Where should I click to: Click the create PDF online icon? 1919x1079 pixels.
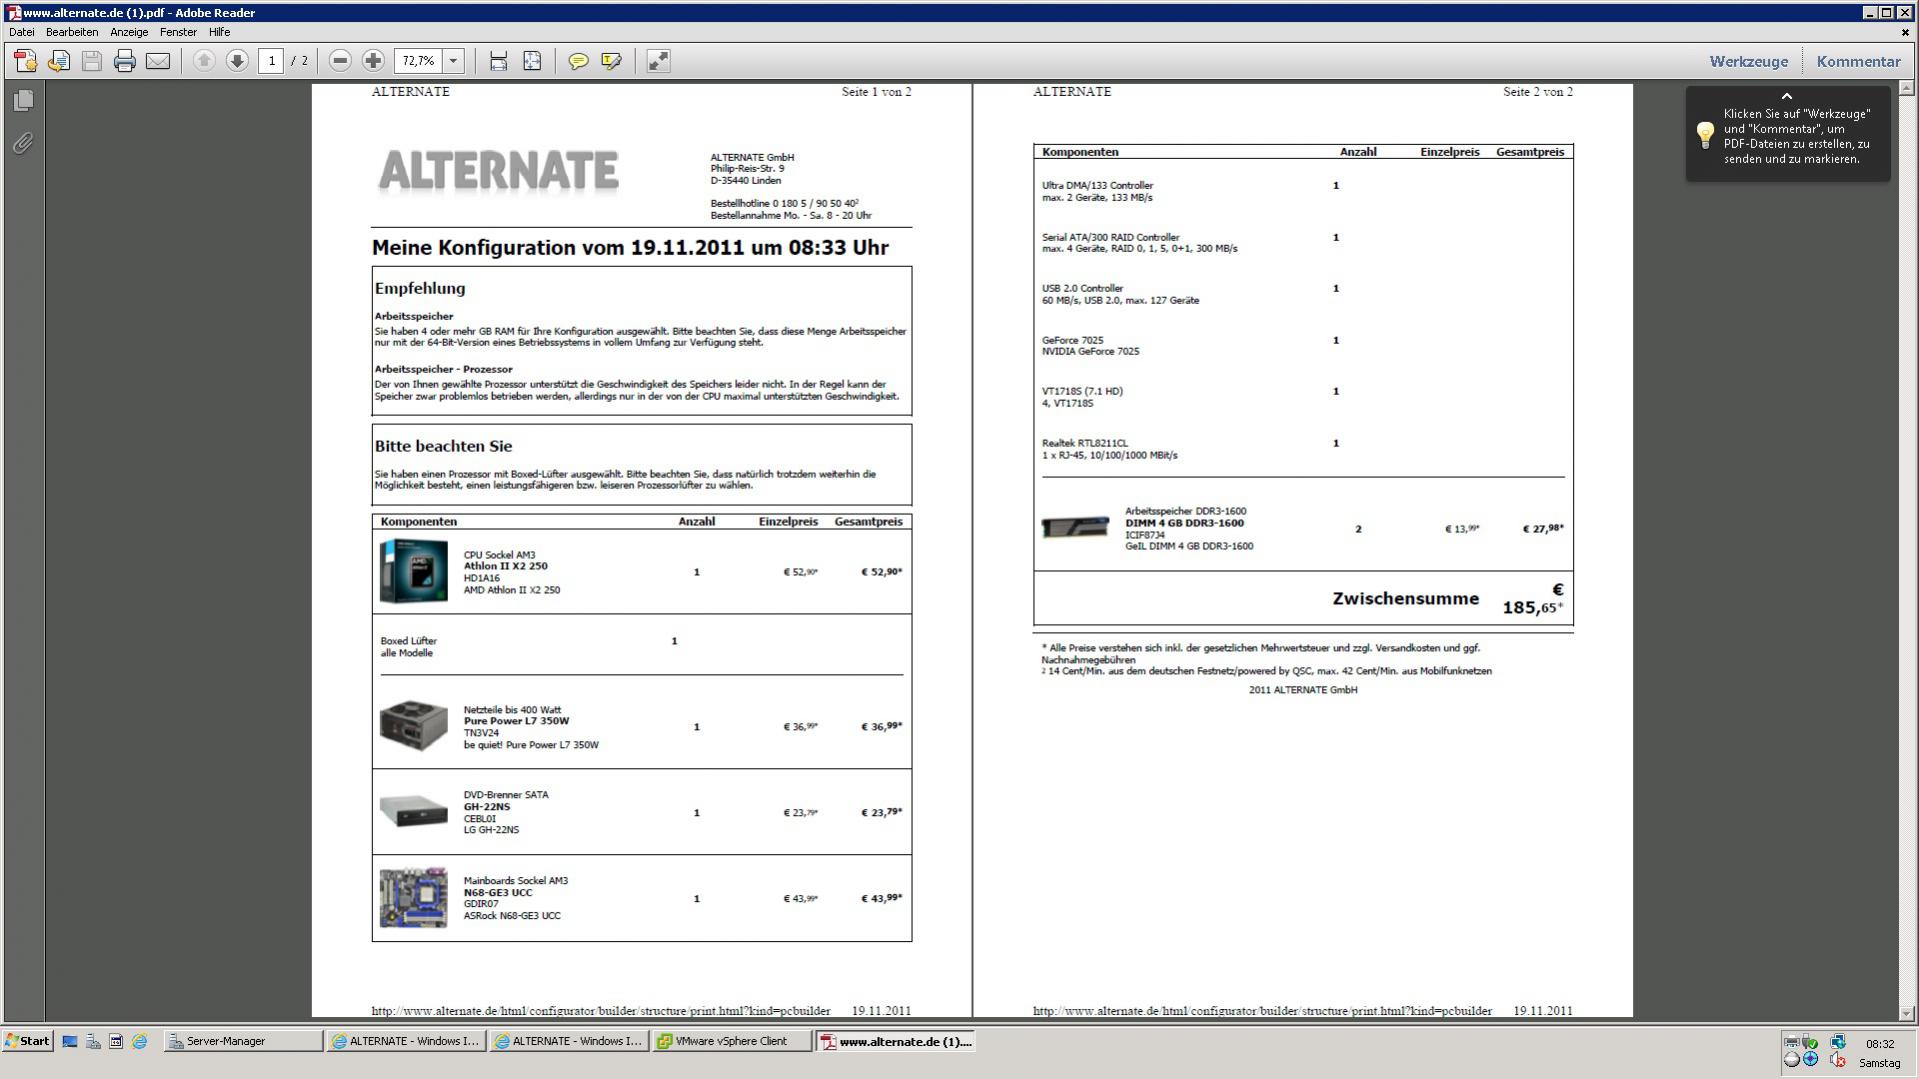[26, 61]
